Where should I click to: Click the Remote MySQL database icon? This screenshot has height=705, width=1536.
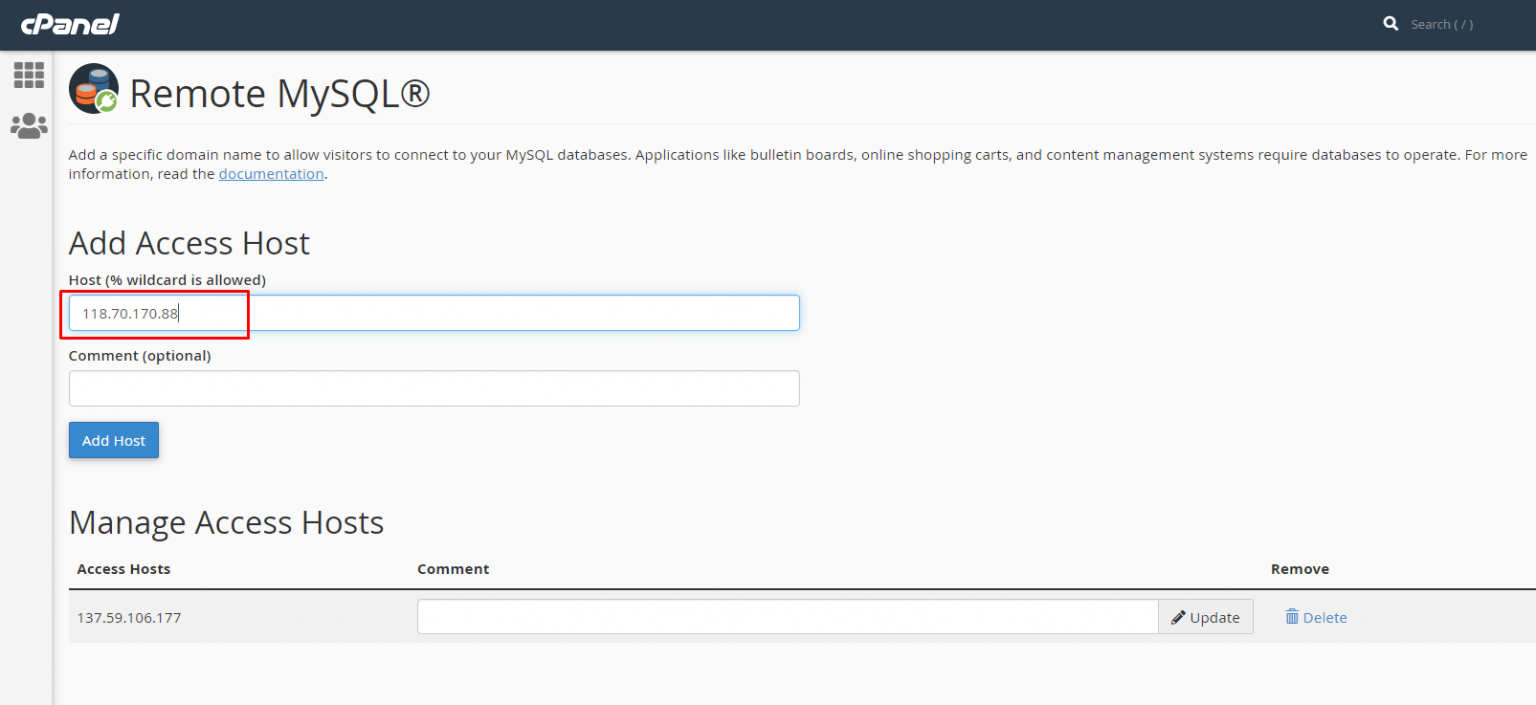(93, 89)
